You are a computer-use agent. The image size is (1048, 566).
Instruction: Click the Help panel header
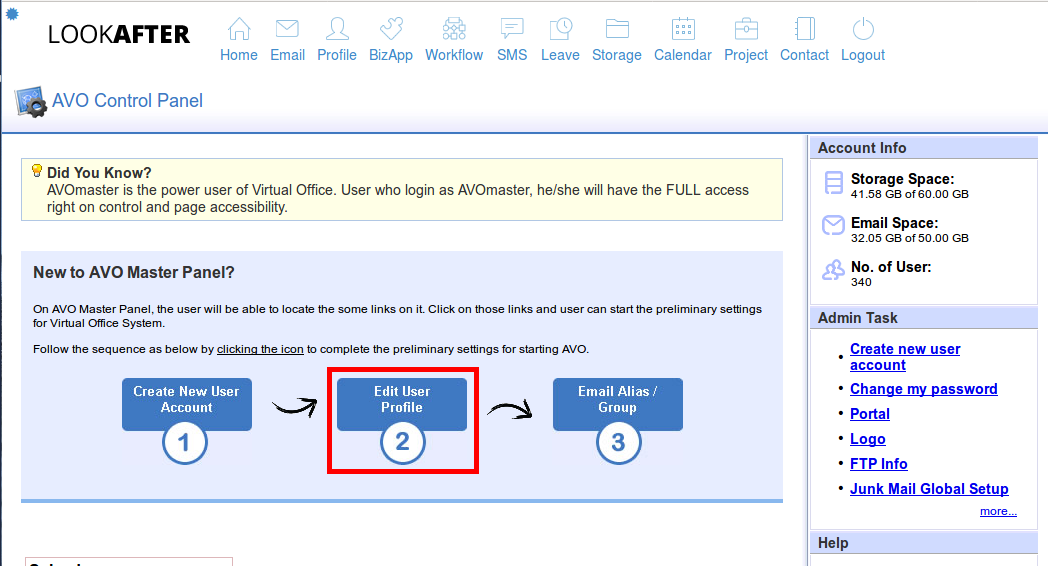tap(924, 543)
